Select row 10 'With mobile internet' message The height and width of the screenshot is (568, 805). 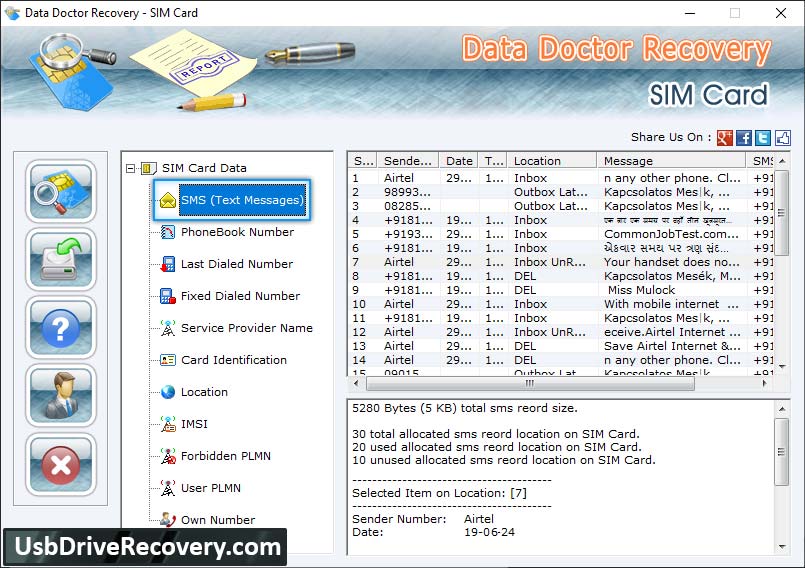671,304
